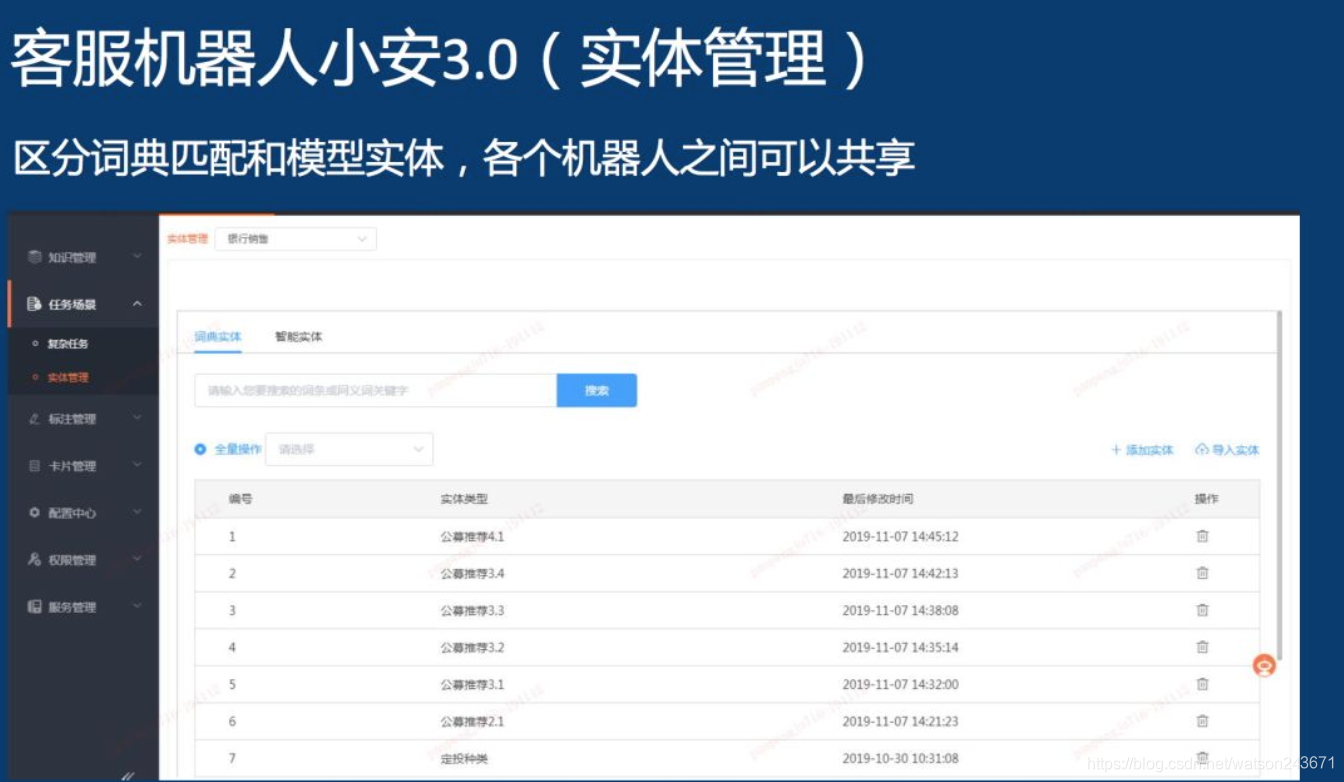1344x782 pixels.
Task: Click timestamp 2019-11-07 14:32:00
Action: pos(900,685)
